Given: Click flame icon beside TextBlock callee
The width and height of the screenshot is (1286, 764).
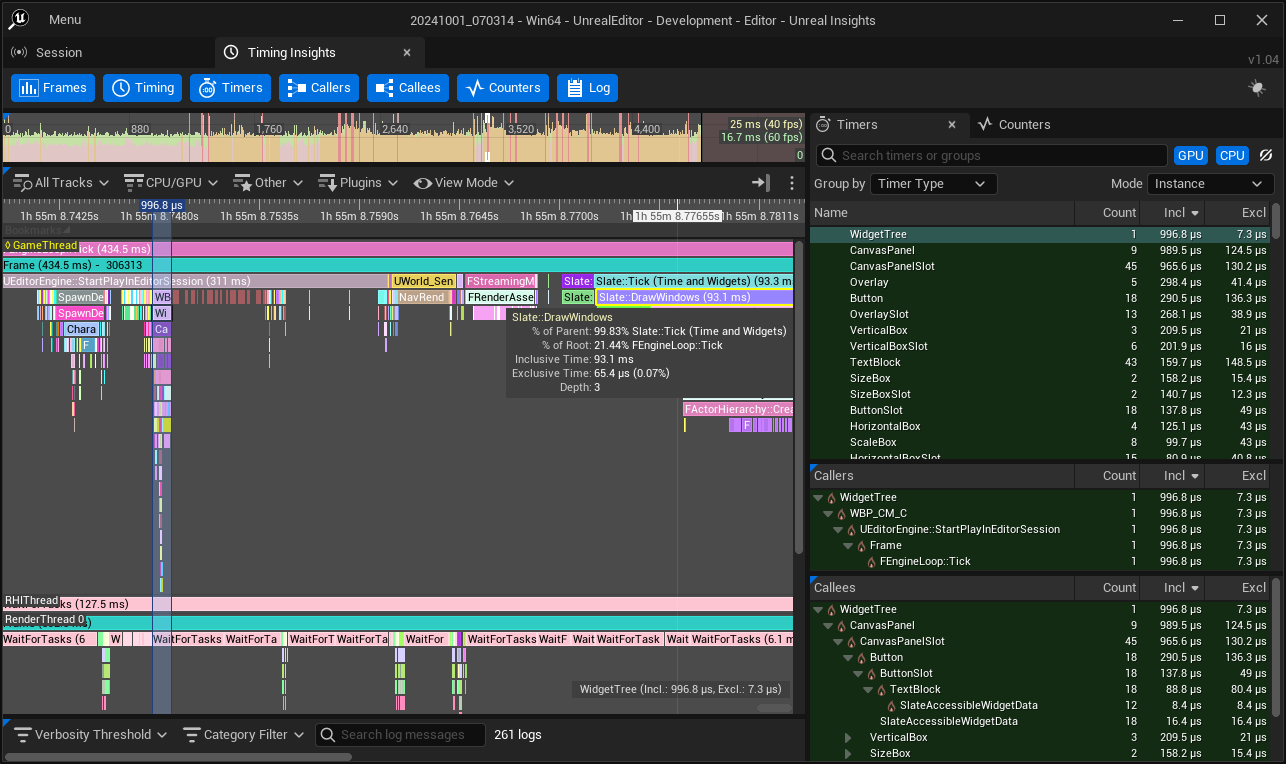Looking at the screenshot, I should coord(881,690).
